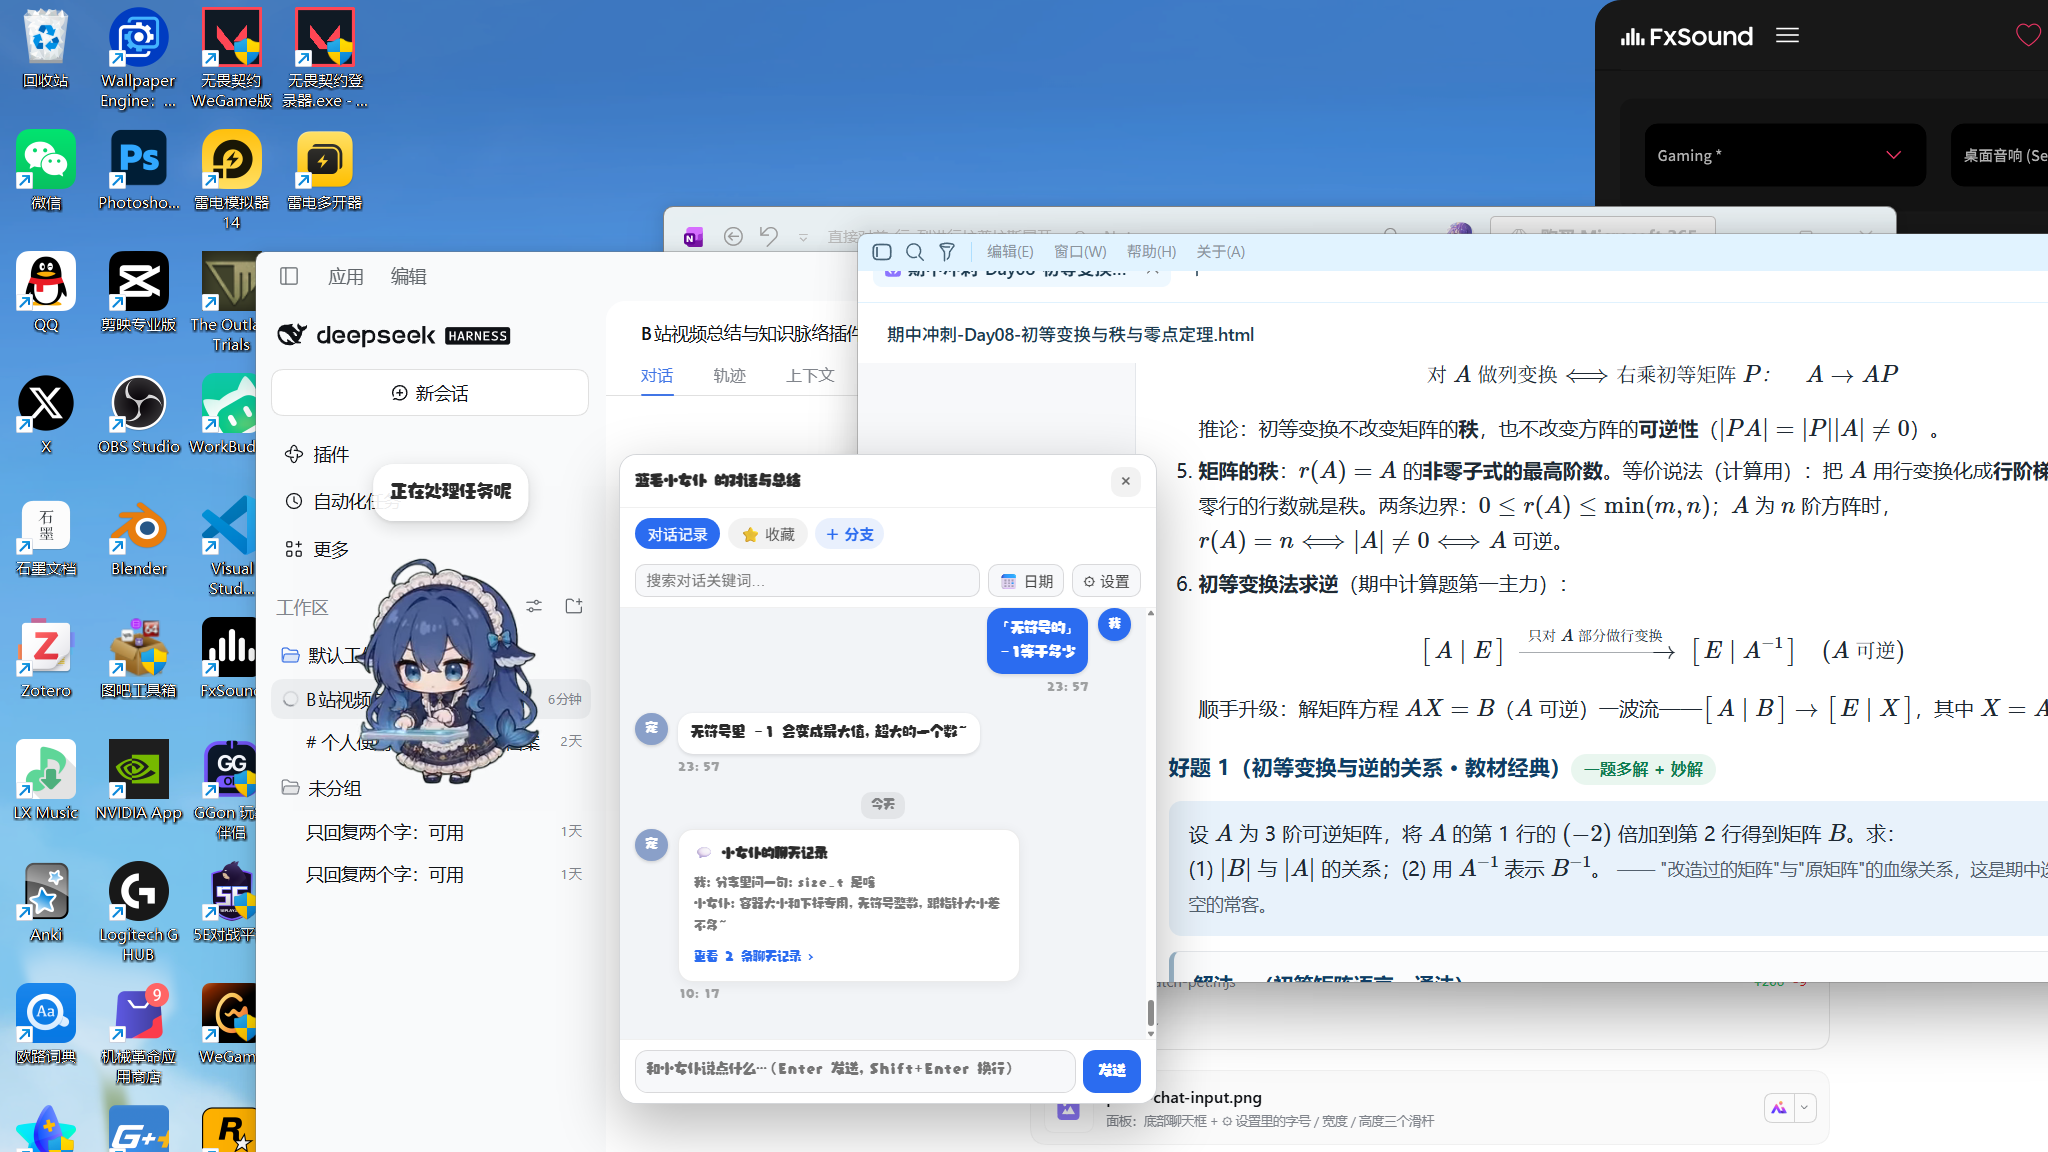Open the 编辑(E) menu in HTML viewer
The image size is (2048, 1152).
1010,252
